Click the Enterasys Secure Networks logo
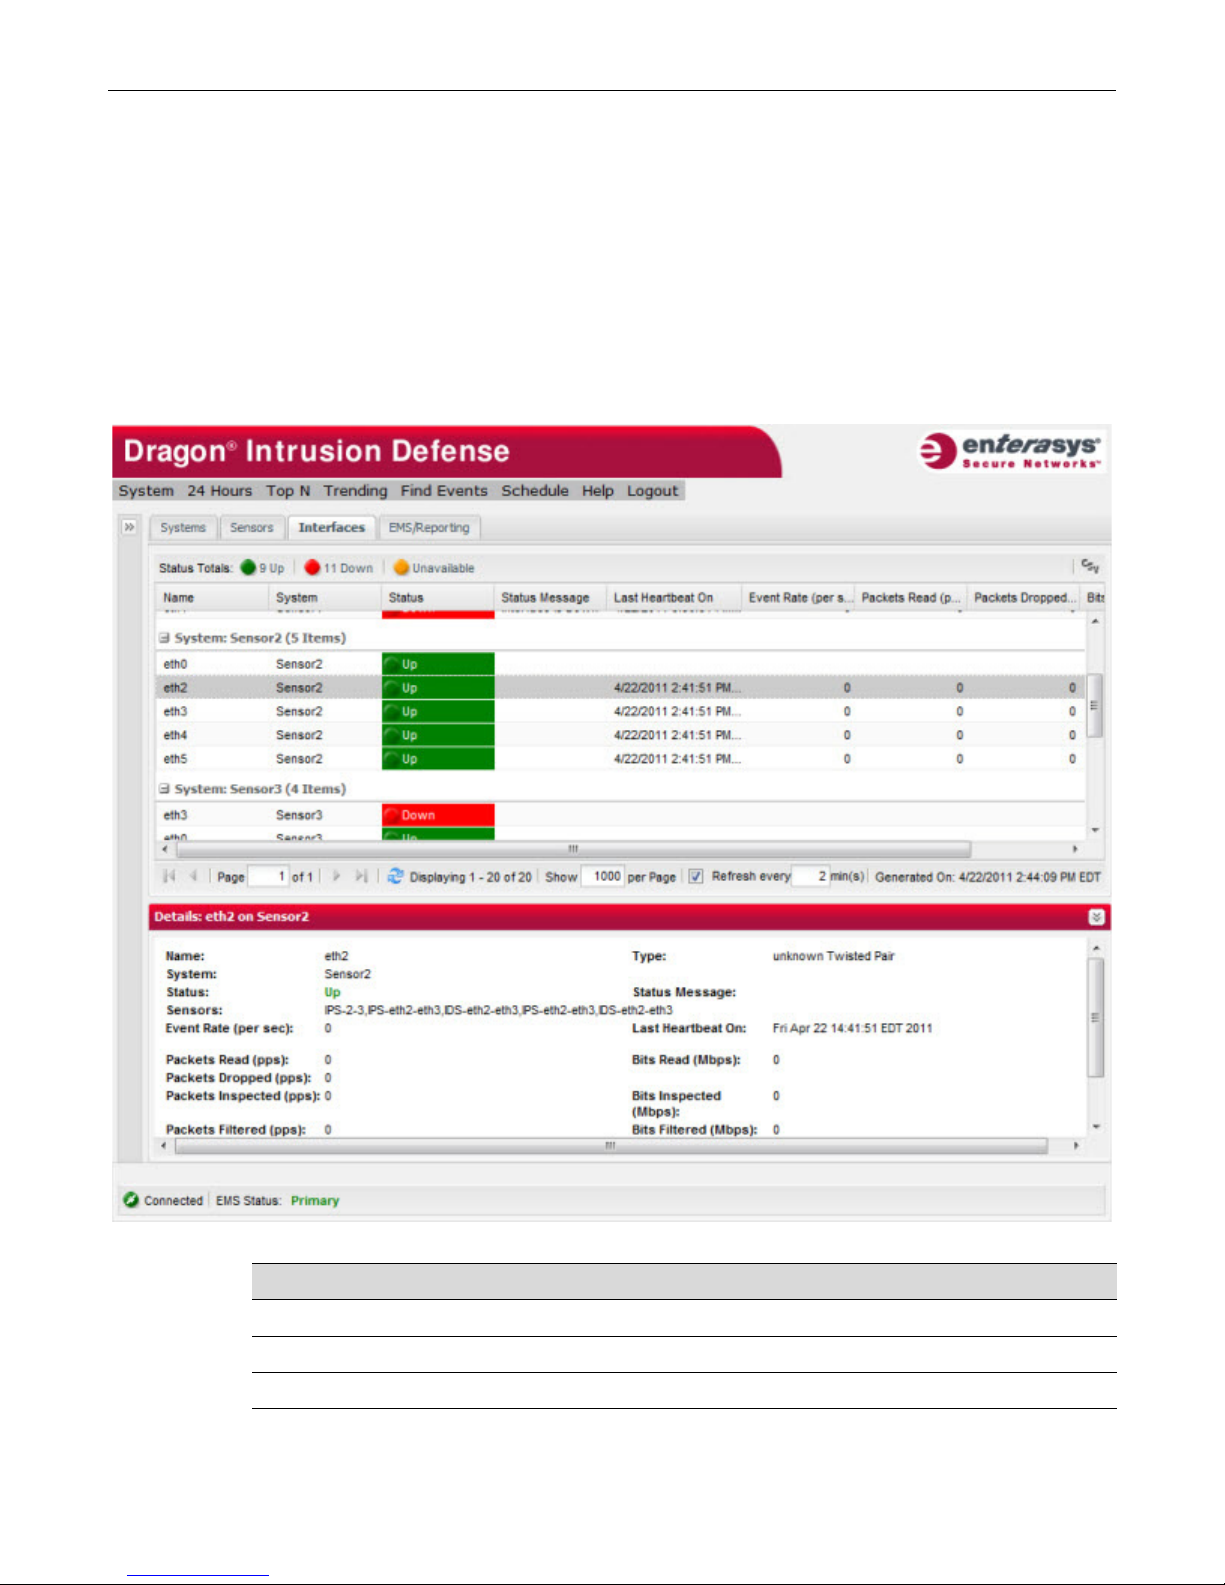 coord(1010,451)
